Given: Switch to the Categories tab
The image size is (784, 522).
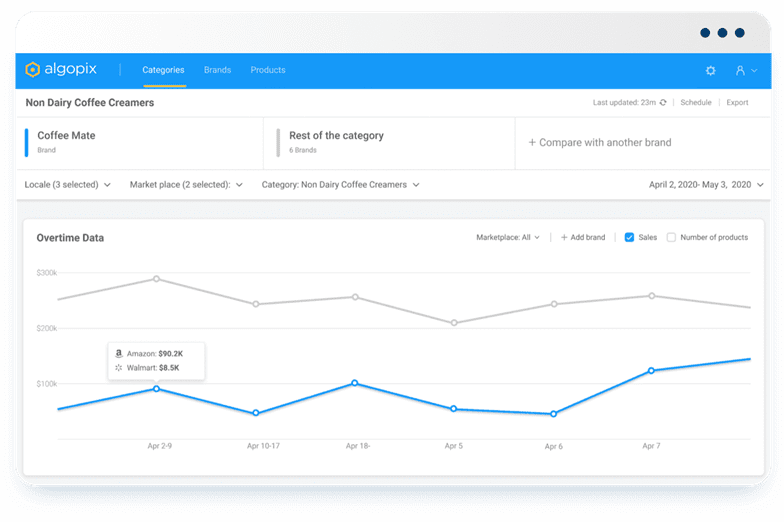Looking at the screenshot, I should (164, 70).
